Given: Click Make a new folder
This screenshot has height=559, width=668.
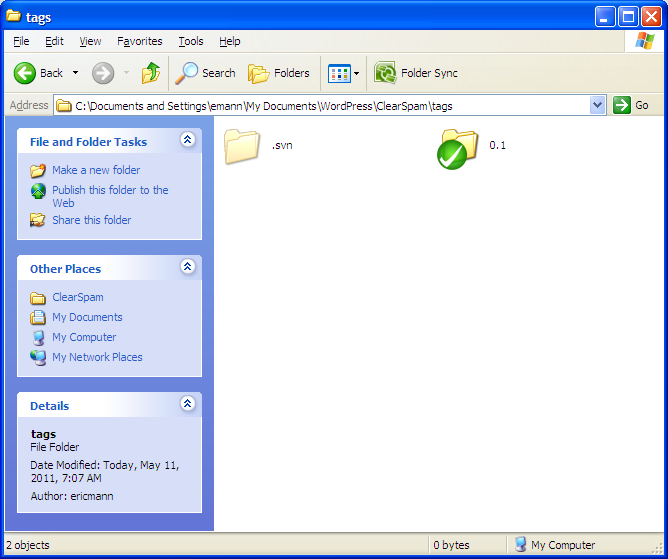Looking at the screenshot, I should point(96,170).
